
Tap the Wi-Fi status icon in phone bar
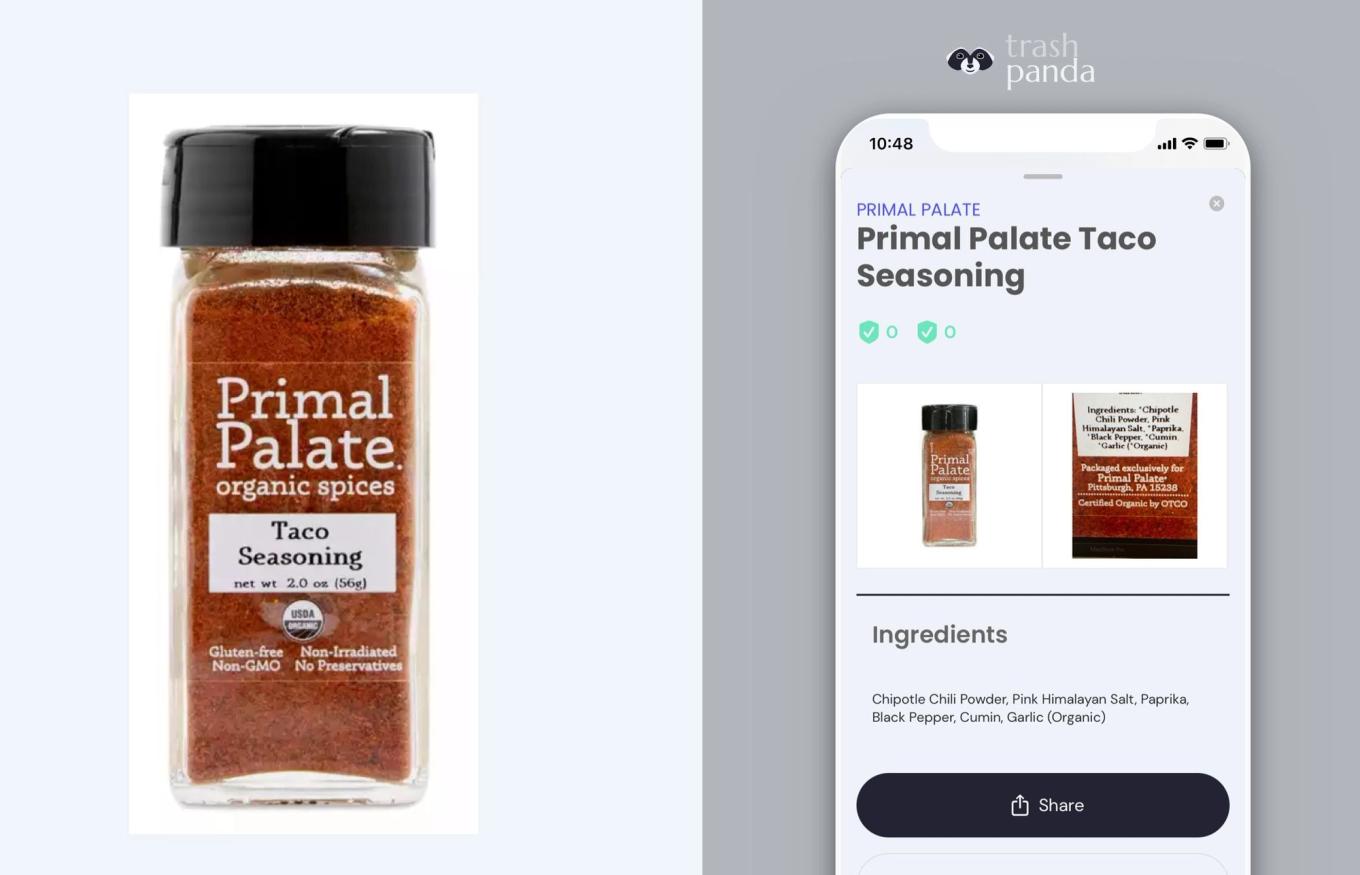click(x=1189, y=143)
